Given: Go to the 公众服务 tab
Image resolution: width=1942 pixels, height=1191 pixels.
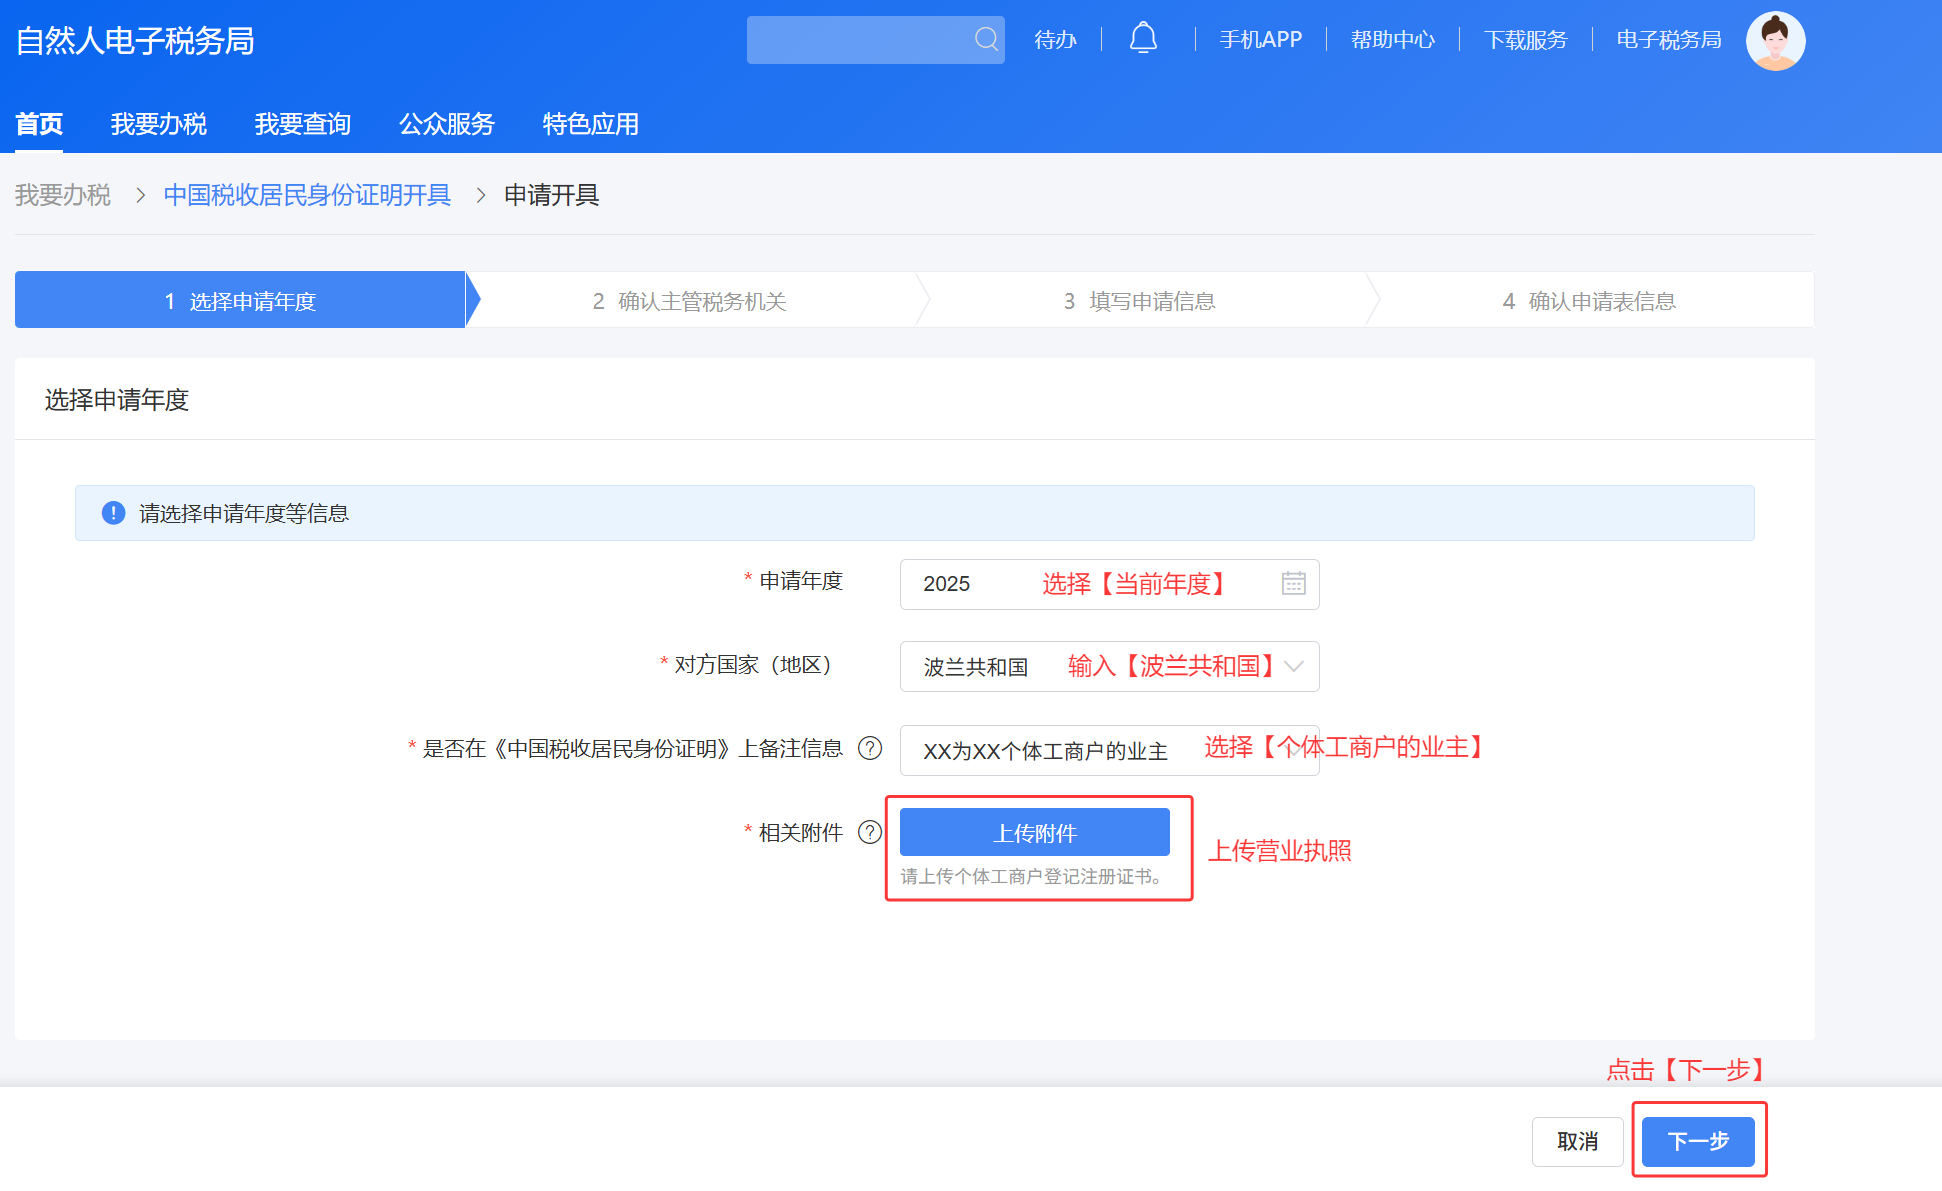Looking at the screenshot, I should click(x=446, y=124).
